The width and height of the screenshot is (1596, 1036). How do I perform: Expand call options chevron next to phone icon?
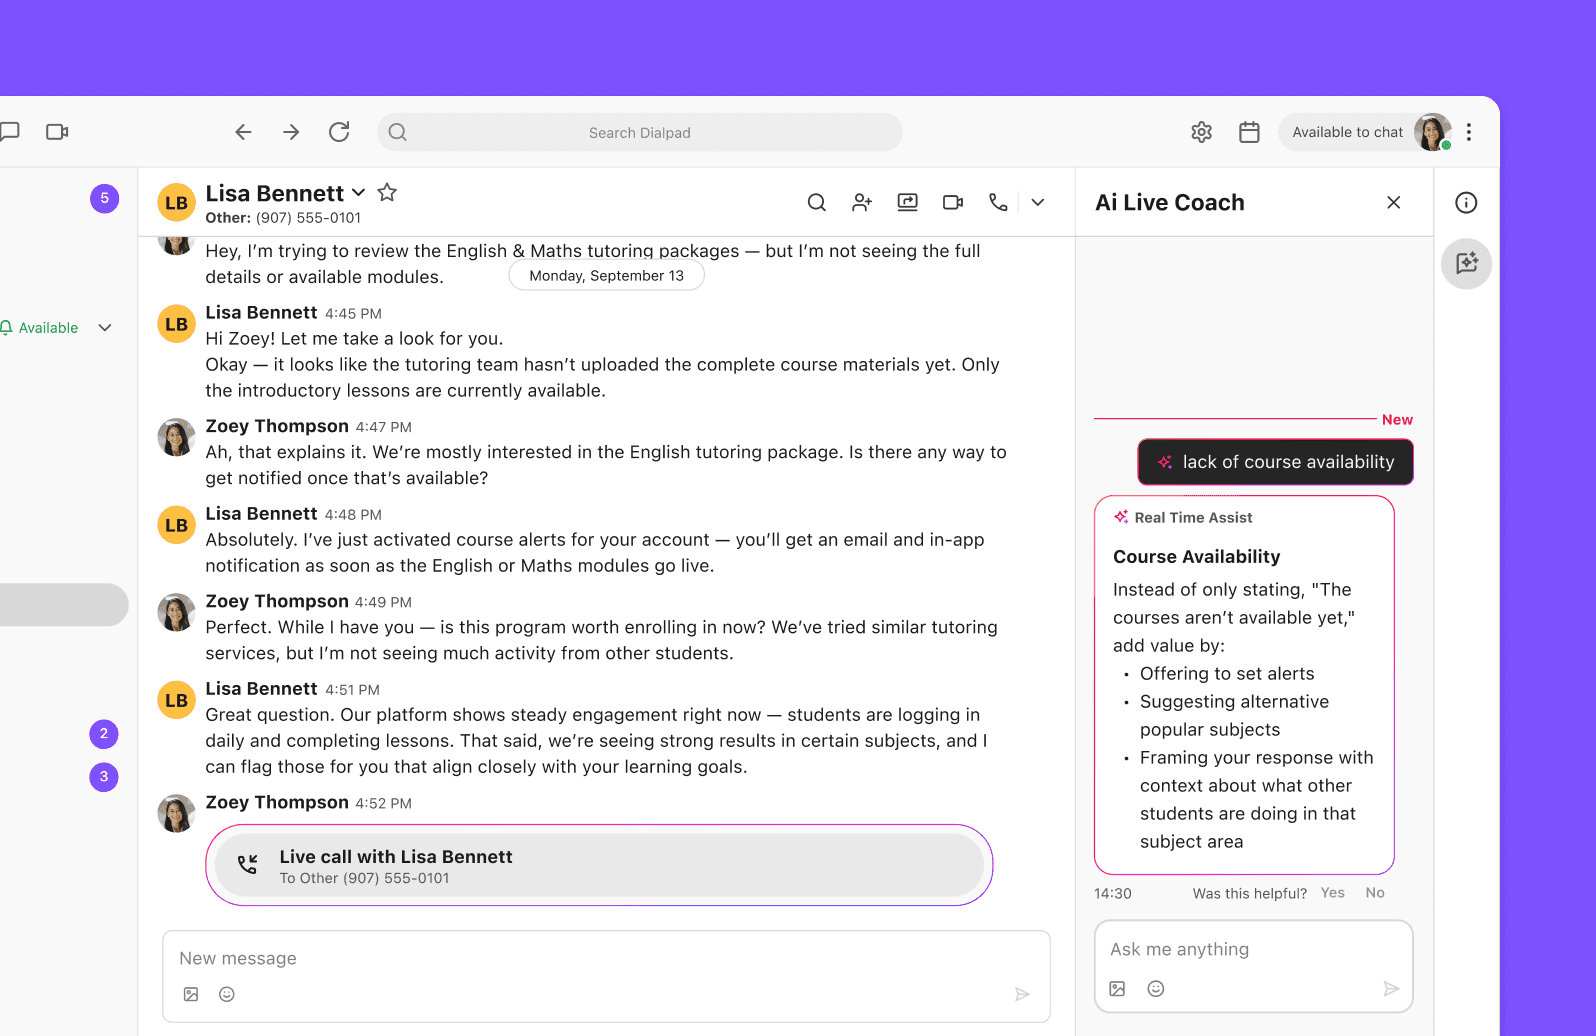point(1038,202)
